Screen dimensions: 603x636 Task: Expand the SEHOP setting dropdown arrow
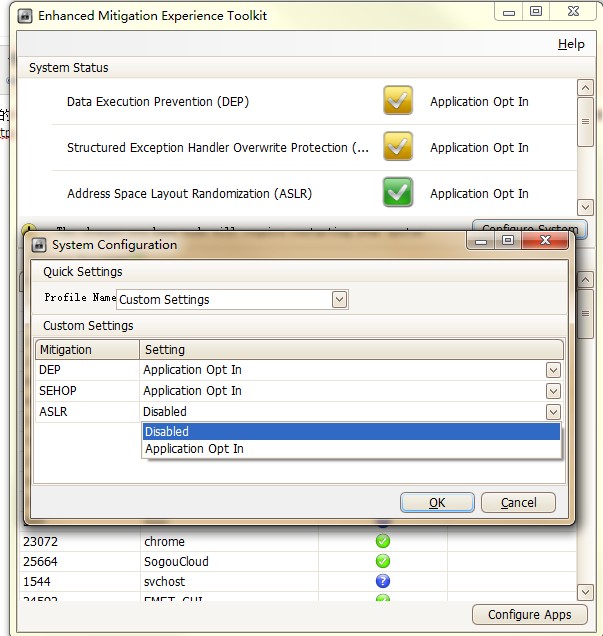pyautogui.click(x=553, y=391)
